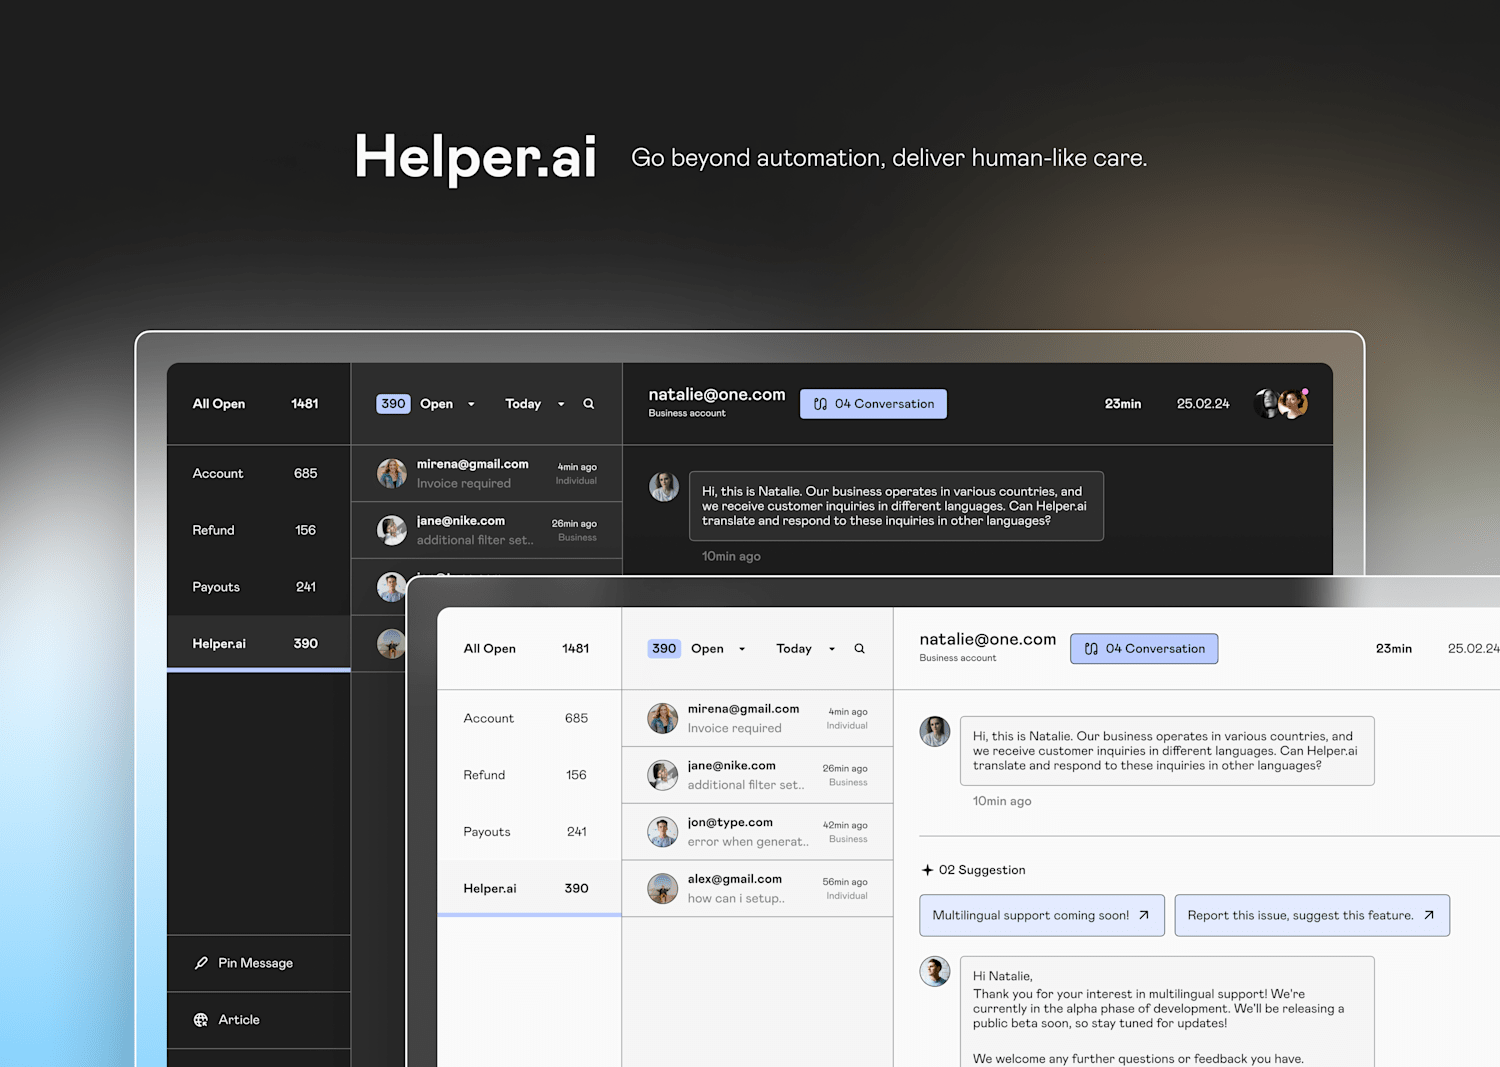Click Natalie's avatar in light window message
This screenshot has width=1500, height=1067.
tap(935, 731)
